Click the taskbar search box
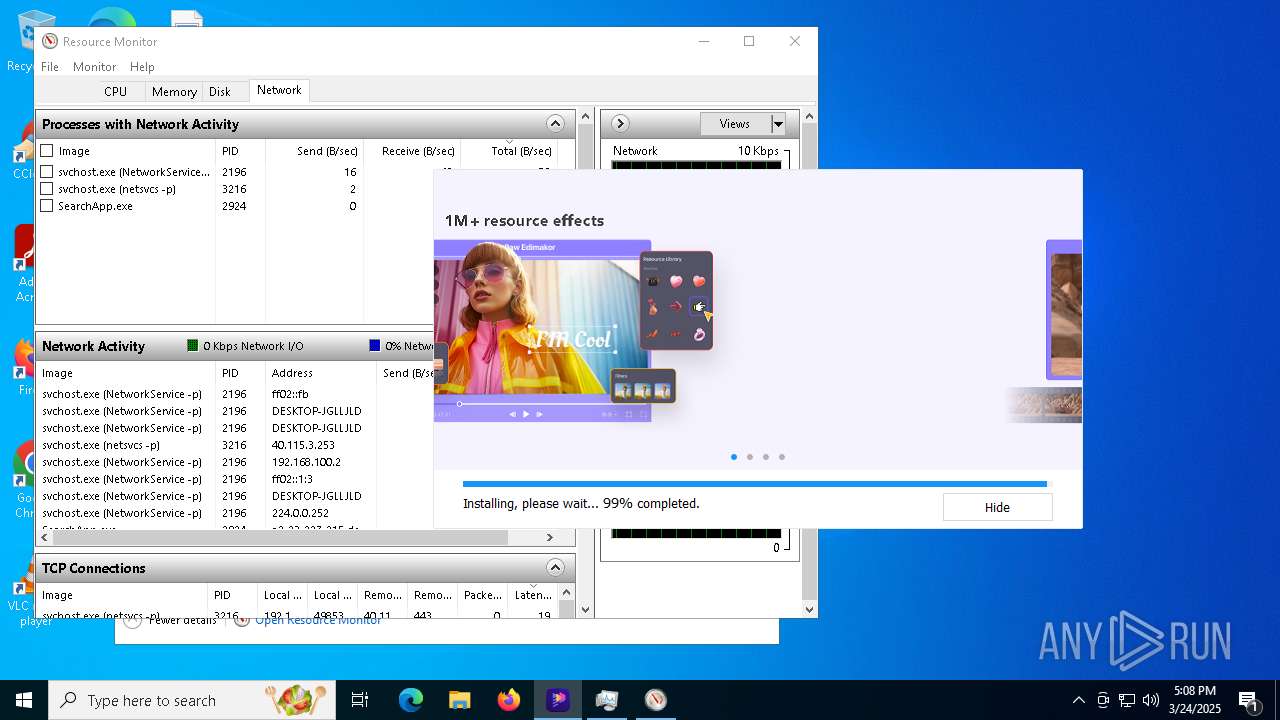 (x=192, y=700)
